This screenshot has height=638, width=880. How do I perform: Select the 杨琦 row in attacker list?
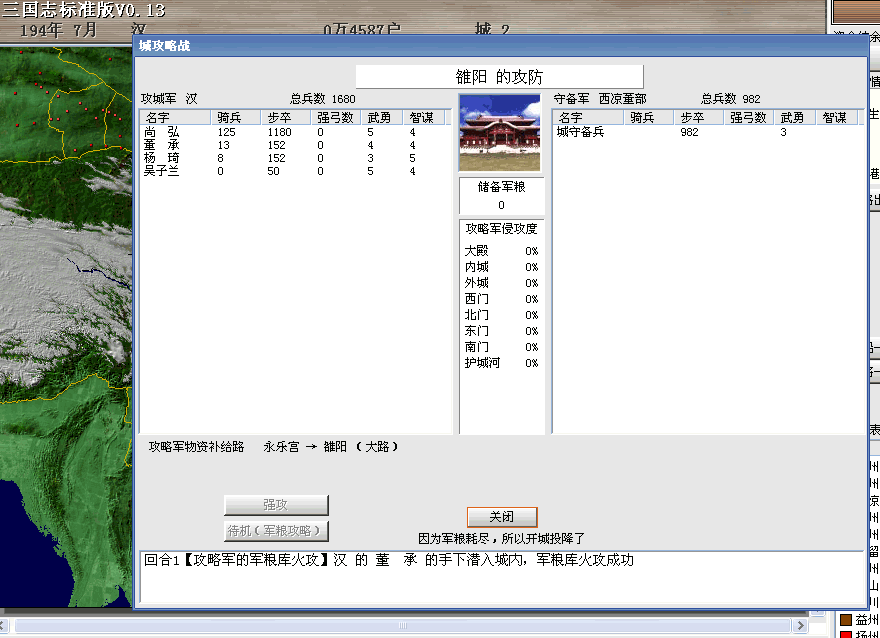click(162, 158)
